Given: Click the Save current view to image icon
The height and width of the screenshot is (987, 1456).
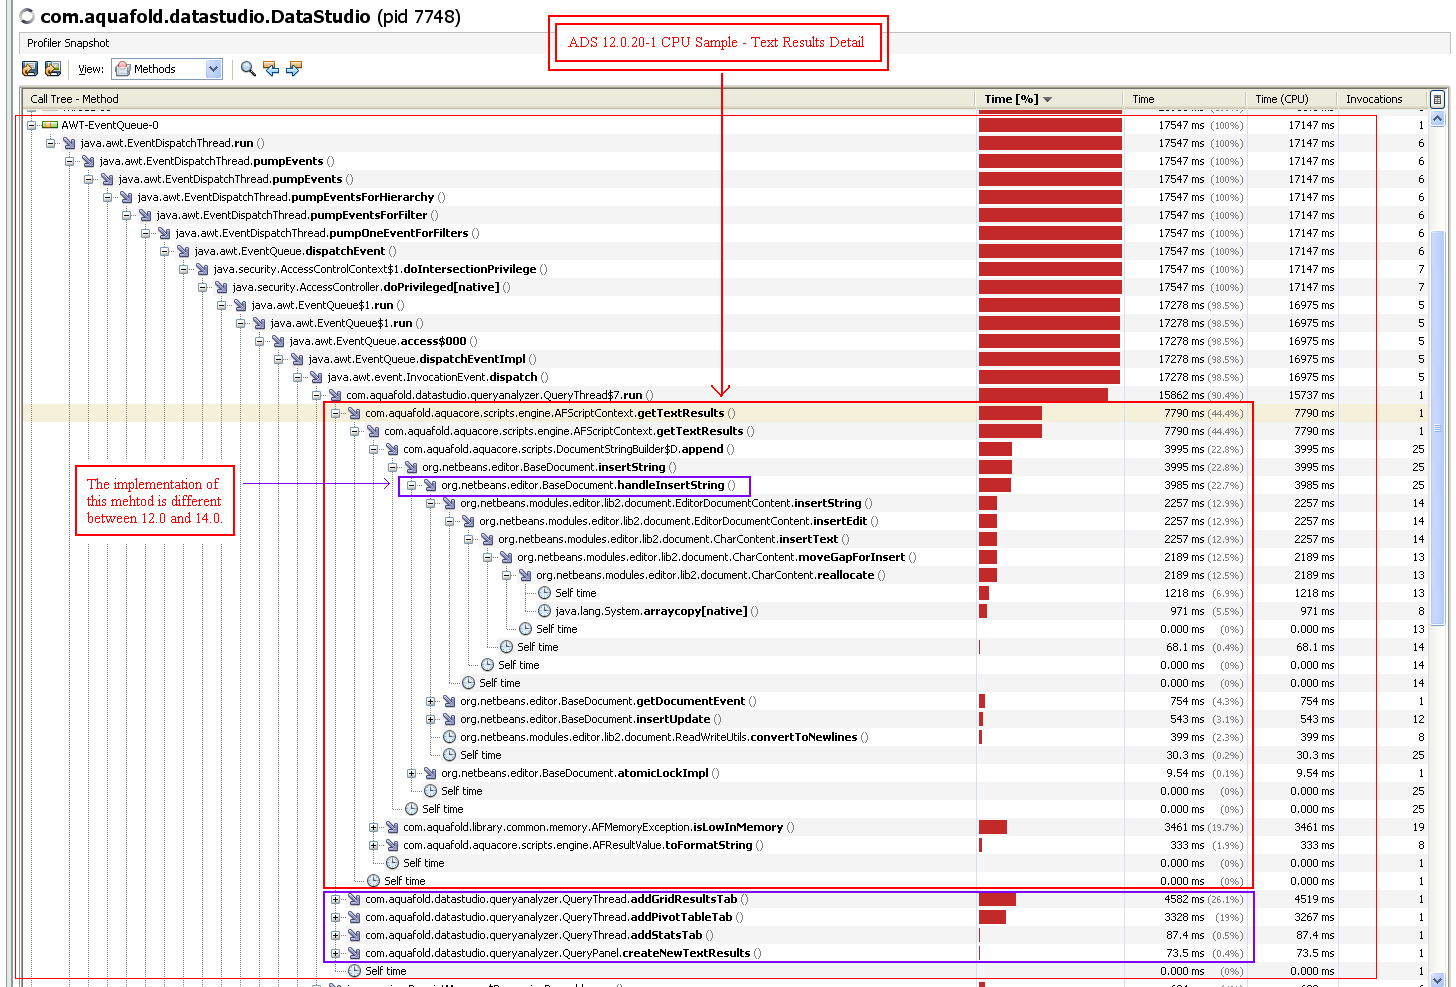Looking at the screenshot, I should 53,69.
